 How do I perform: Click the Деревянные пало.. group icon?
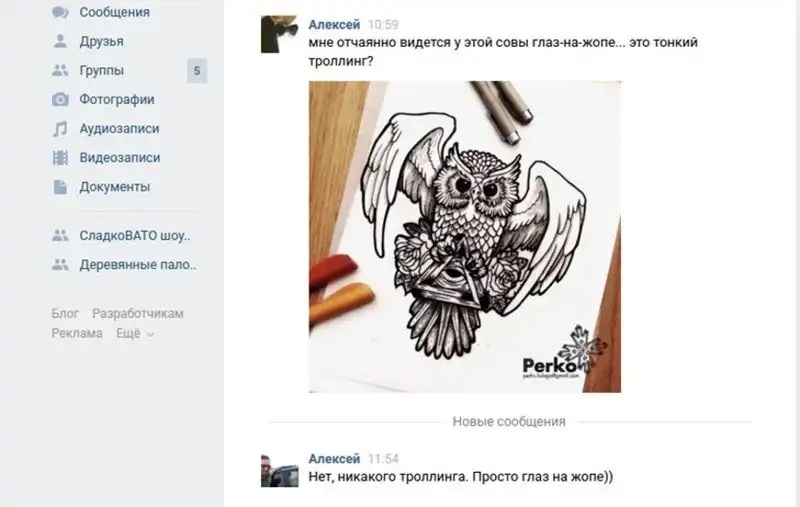(x=60, y=265)
